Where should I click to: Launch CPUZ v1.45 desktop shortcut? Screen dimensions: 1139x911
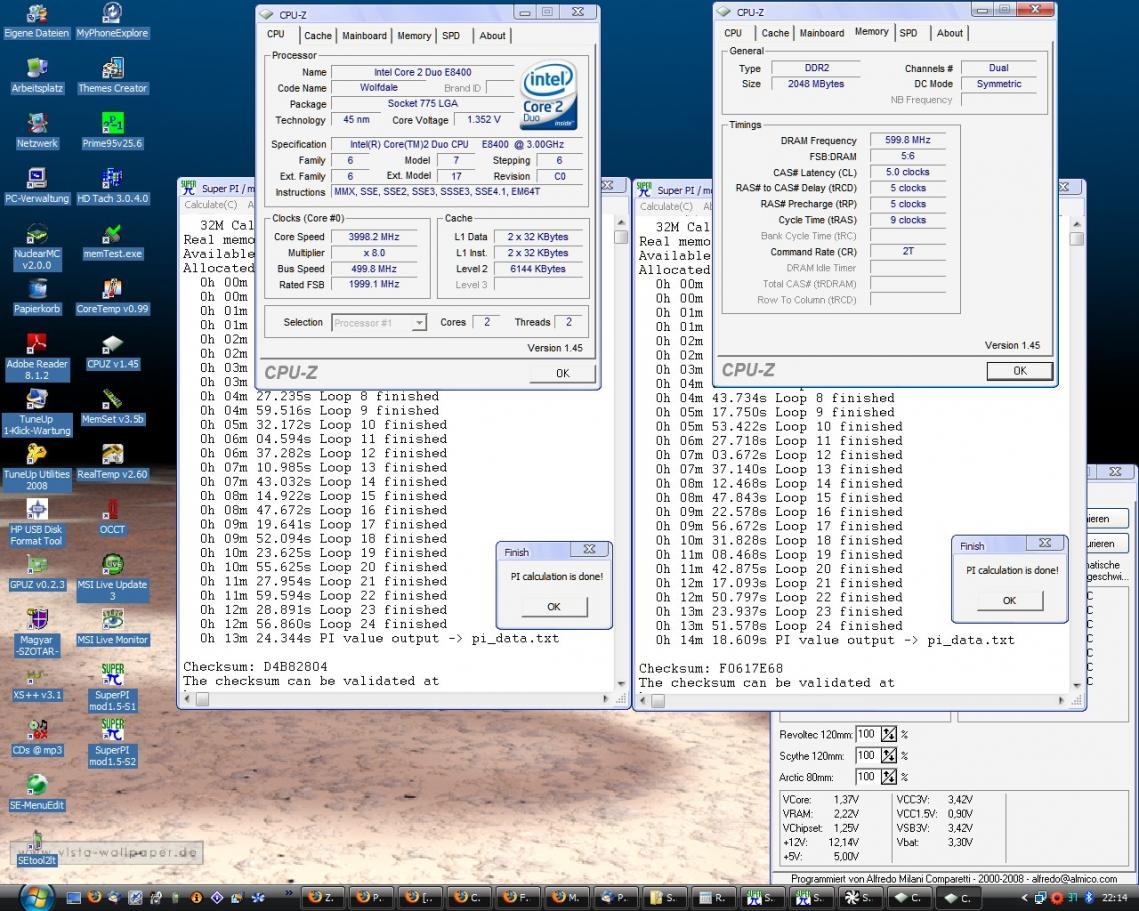click(113, 352)
